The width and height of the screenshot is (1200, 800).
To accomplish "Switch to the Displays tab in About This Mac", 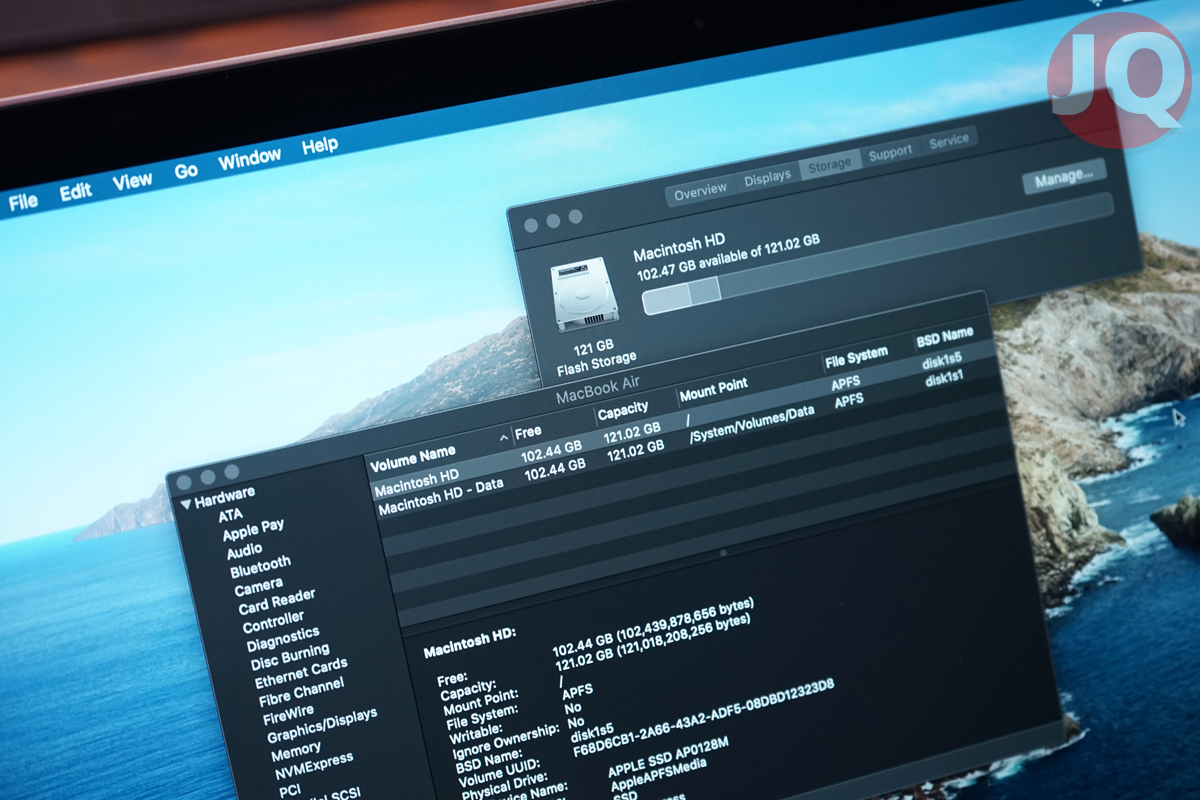I will [x=767, y=180].
